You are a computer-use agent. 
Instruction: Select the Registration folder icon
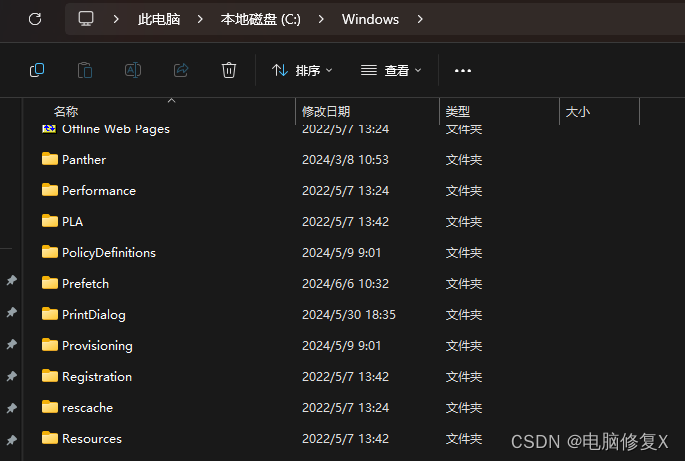tap(50, 376)
